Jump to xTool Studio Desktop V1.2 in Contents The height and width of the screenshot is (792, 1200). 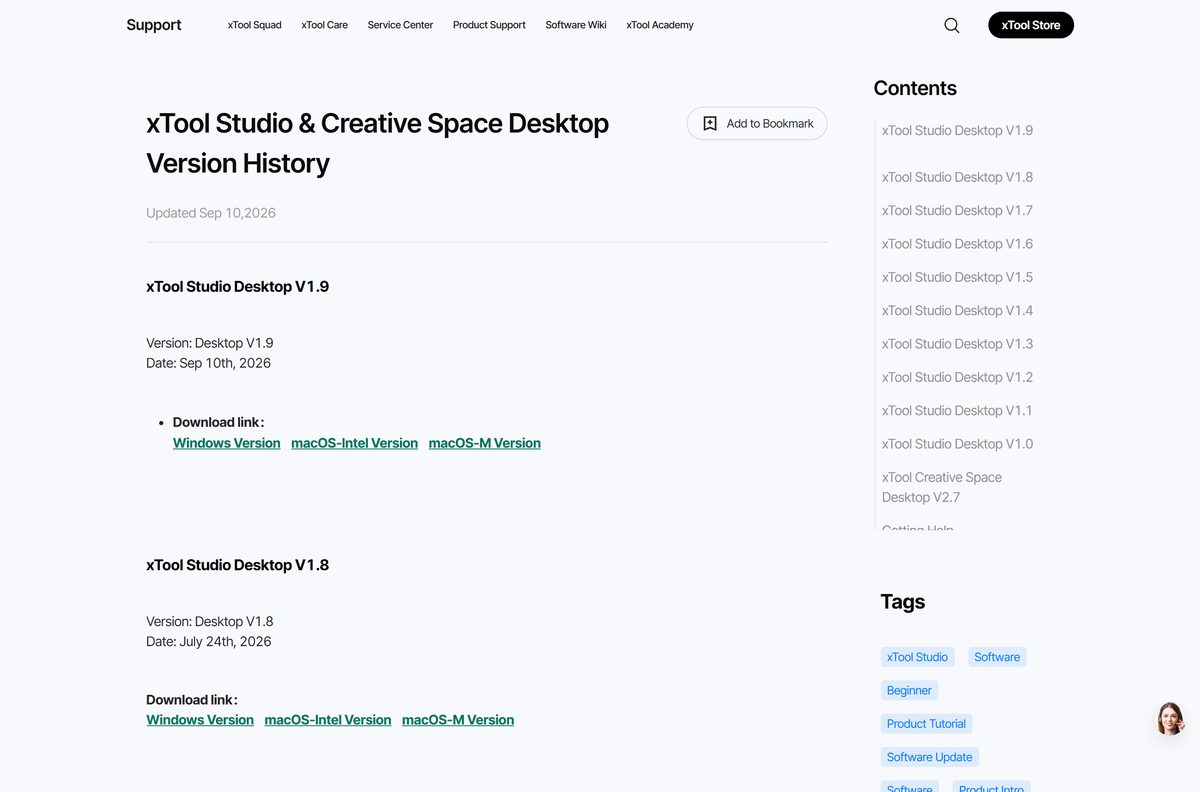click(957, 377)
